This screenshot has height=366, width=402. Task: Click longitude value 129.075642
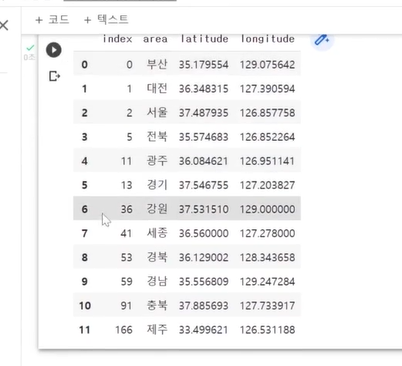pyautogui.click(x=267, y=65)
